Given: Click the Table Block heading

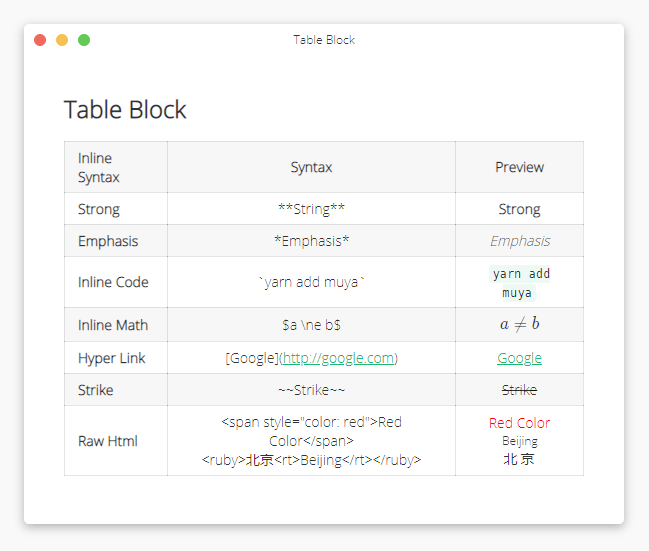Looking at the screenshot, I should coord(125,109).
